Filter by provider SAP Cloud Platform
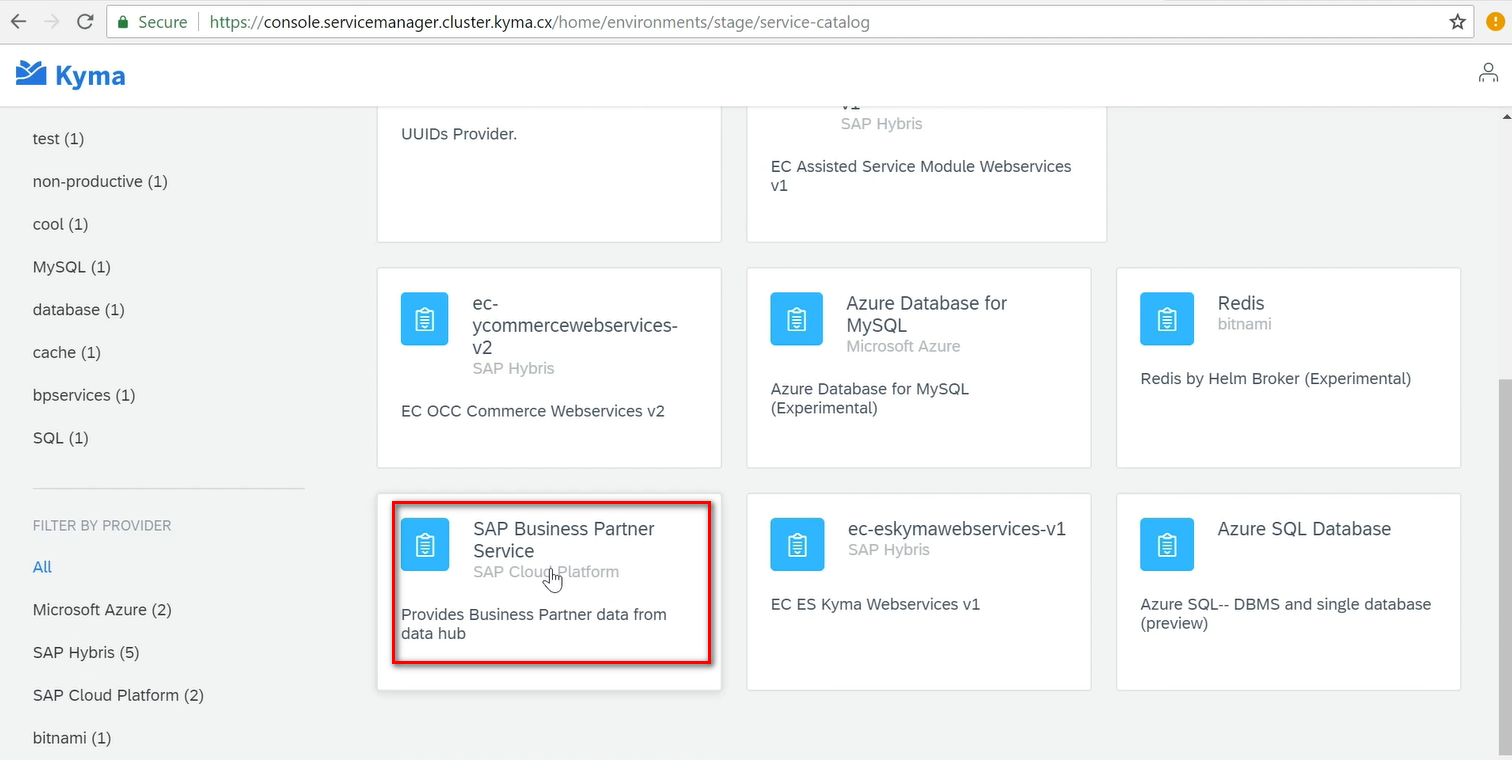Image resolution: width=1512 pixels, height=760 pixels. click(118, 696)
